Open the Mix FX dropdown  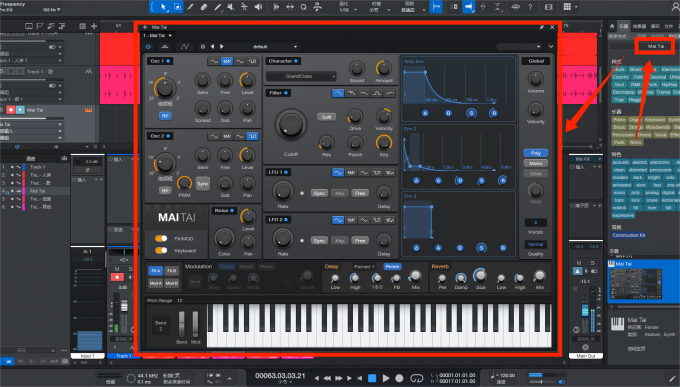point(585,159)
